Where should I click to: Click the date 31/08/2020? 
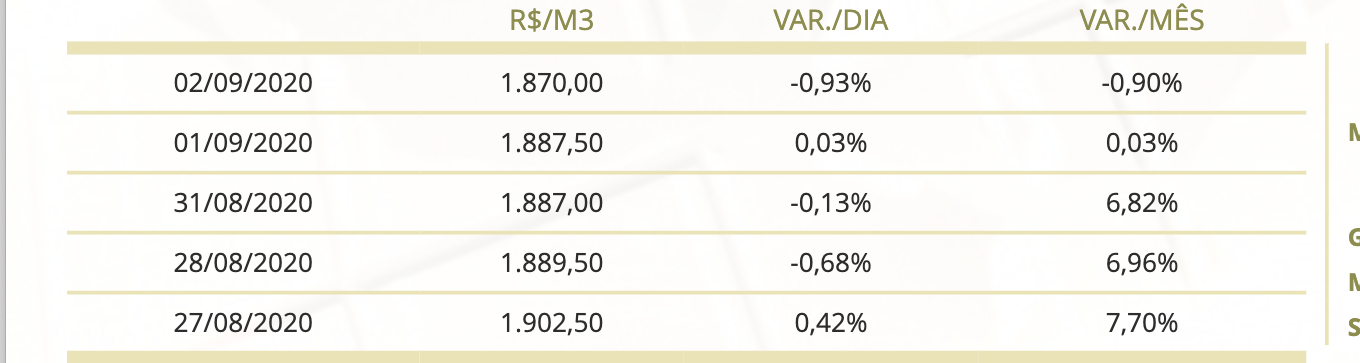pyautogui.click(x=243, y=203)
